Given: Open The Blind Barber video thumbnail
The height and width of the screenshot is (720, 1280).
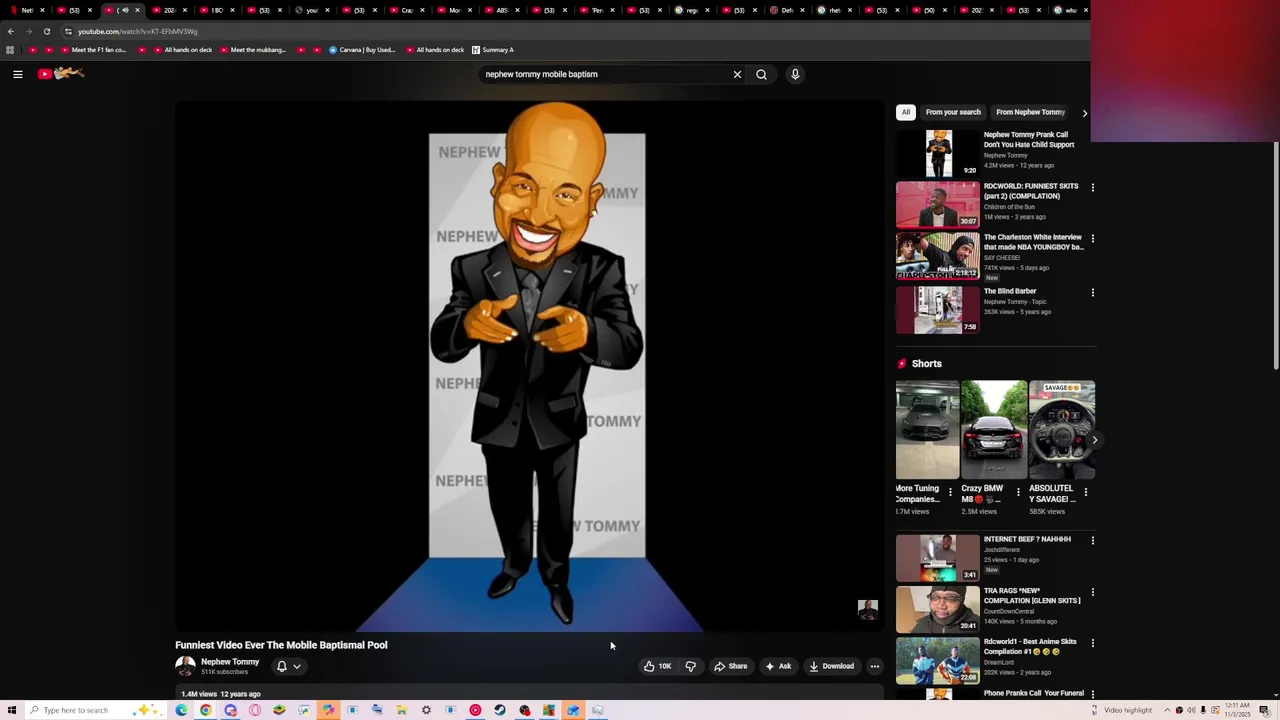Looking at the screenshot, I should (937, 309).
